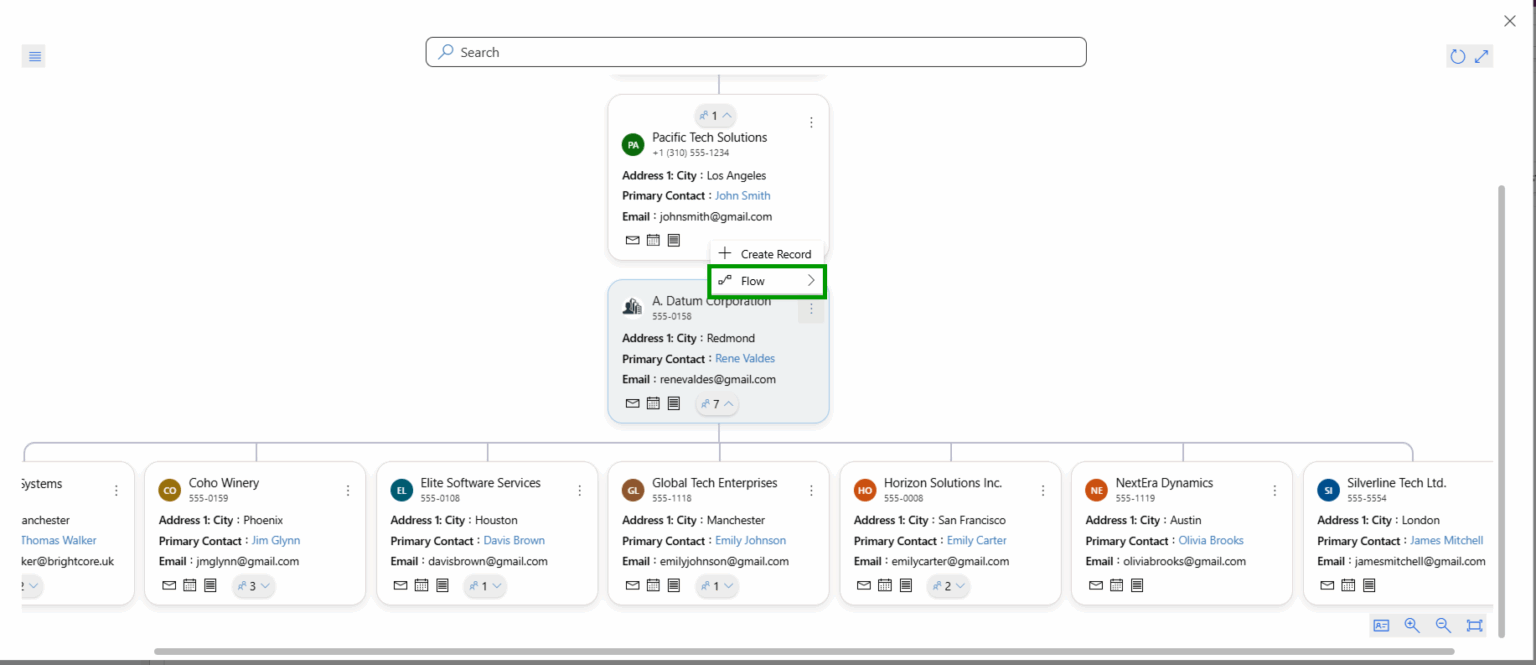The height and width of the screenshot is (665, 1536).
Task: Open the Flow submenu arrow
Action: pos(812,281)
